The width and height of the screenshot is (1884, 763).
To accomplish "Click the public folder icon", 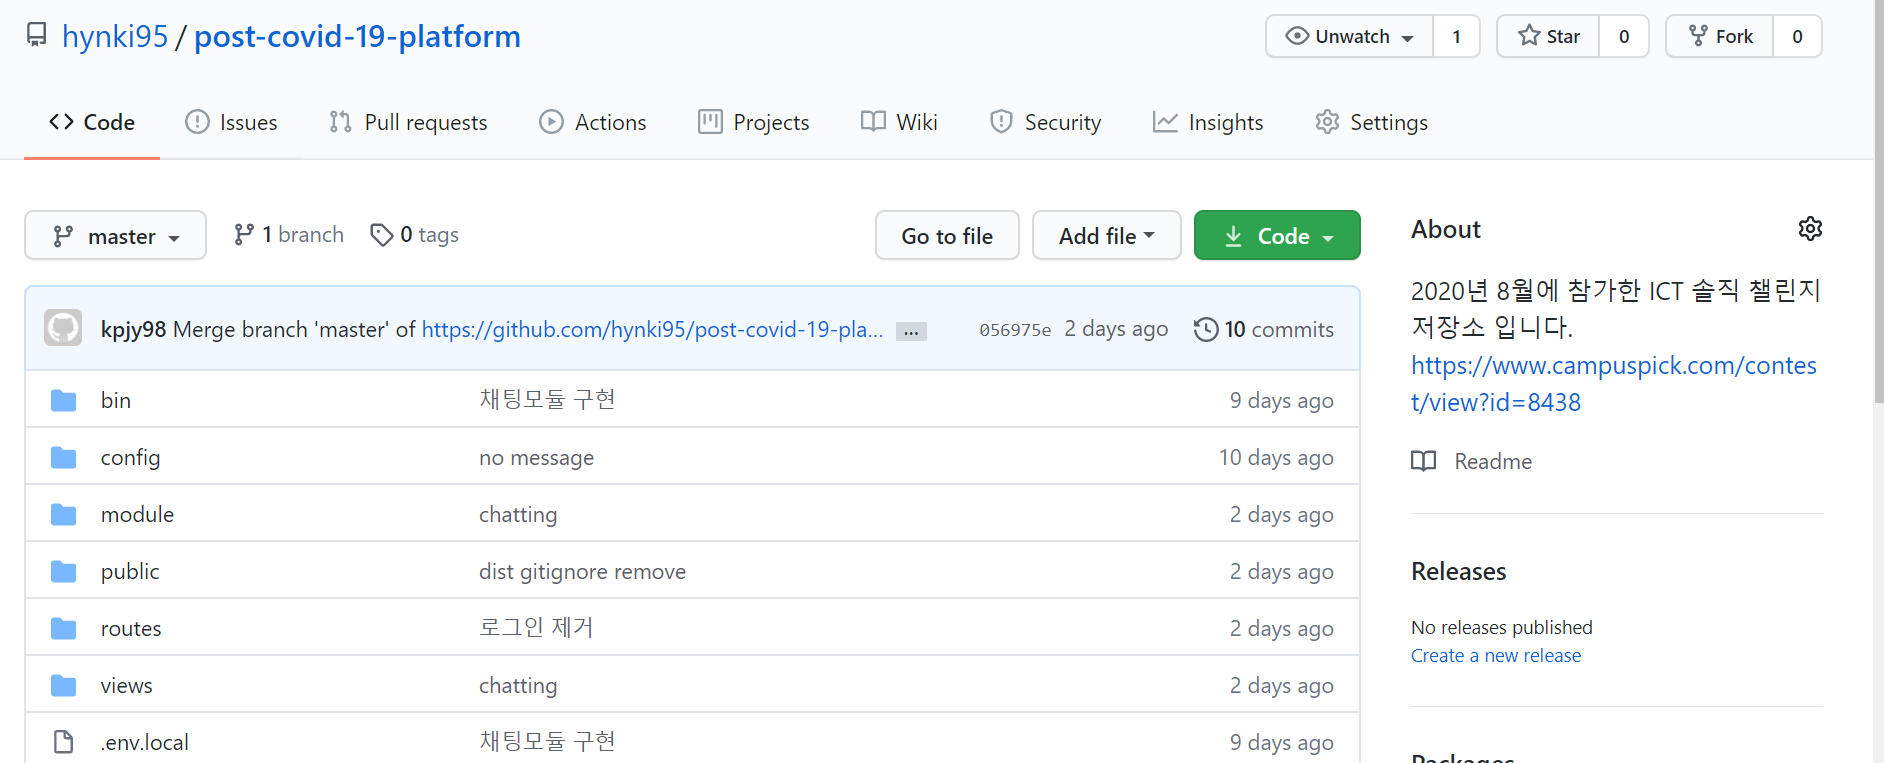I will (64, 571).
